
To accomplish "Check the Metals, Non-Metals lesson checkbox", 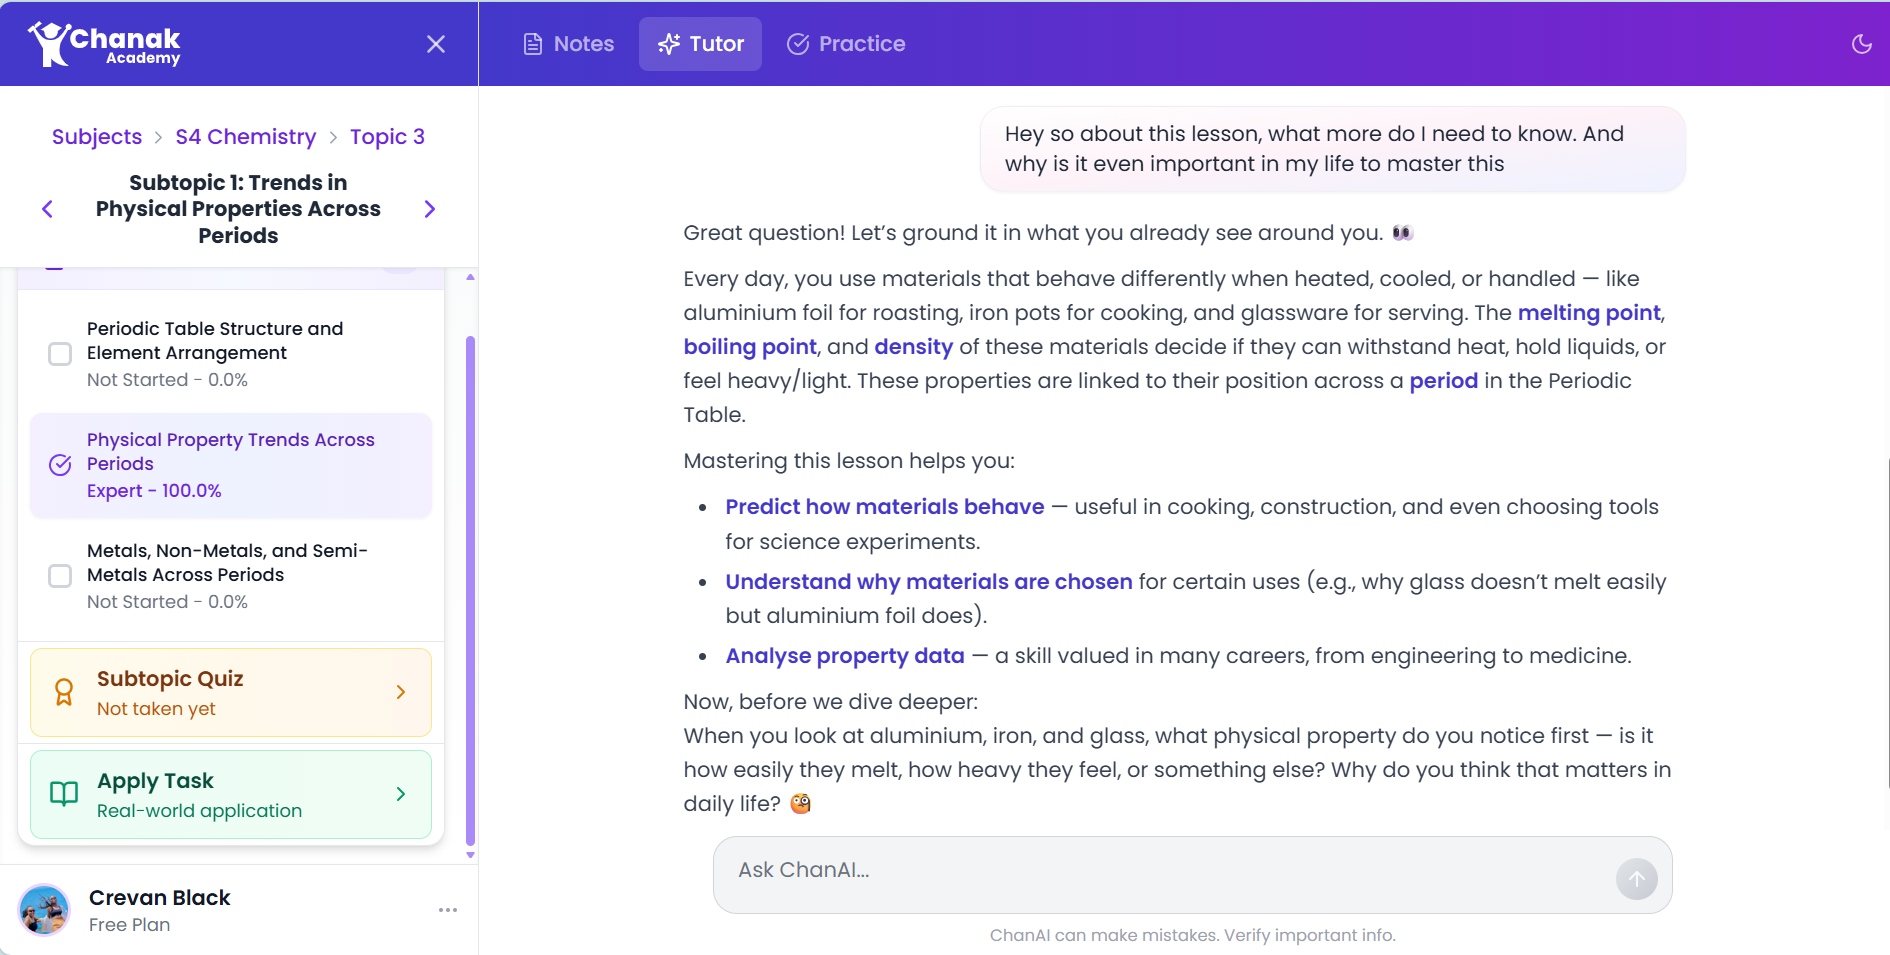I will [60, 576].
